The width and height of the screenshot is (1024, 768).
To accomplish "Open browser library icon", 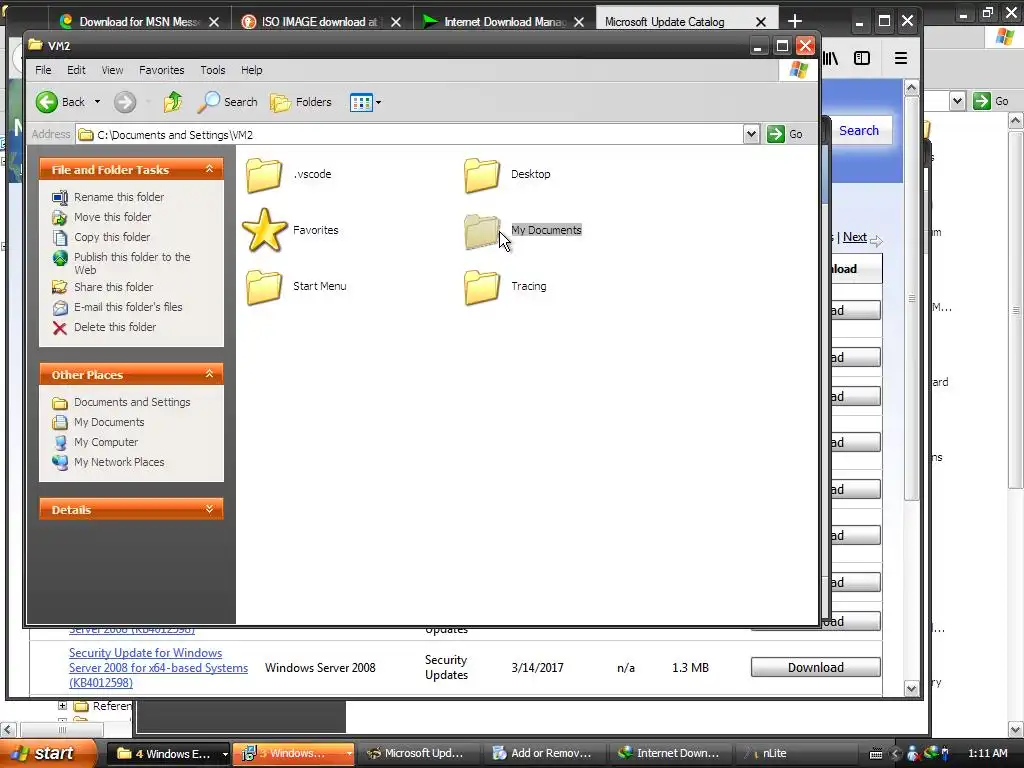I will coord(831,58).
